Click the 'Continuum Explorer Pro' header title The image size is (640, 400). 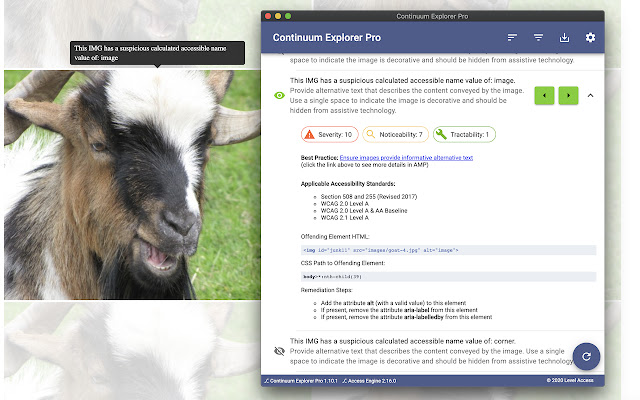[327, 38]
